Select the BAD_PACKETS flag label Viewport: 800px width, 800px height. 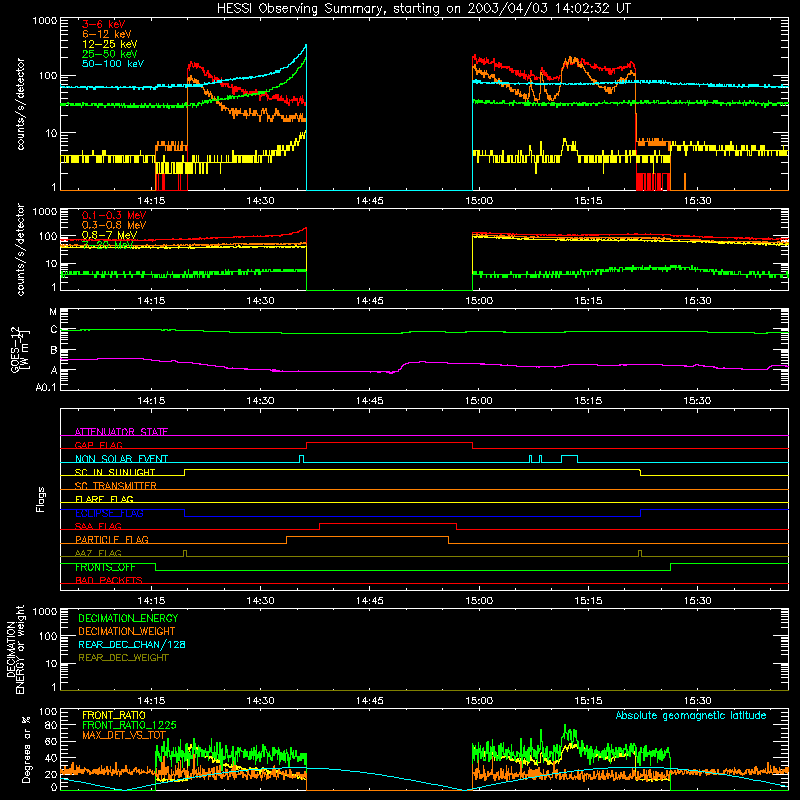[x=109, y=580]
